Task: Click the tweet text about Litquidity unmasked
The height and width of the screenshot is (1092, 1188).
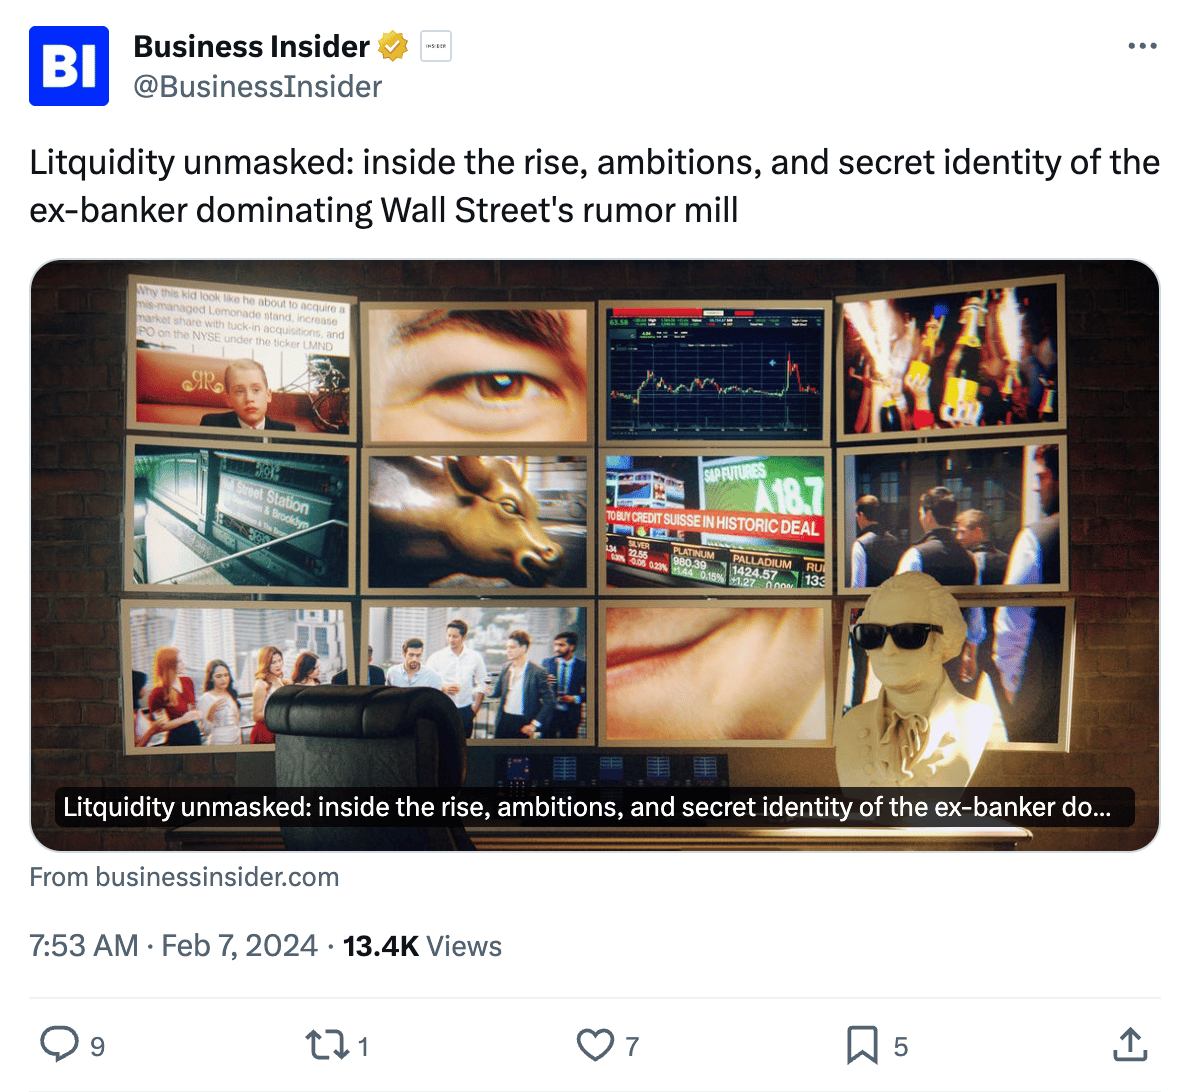Action: (595, 186)
